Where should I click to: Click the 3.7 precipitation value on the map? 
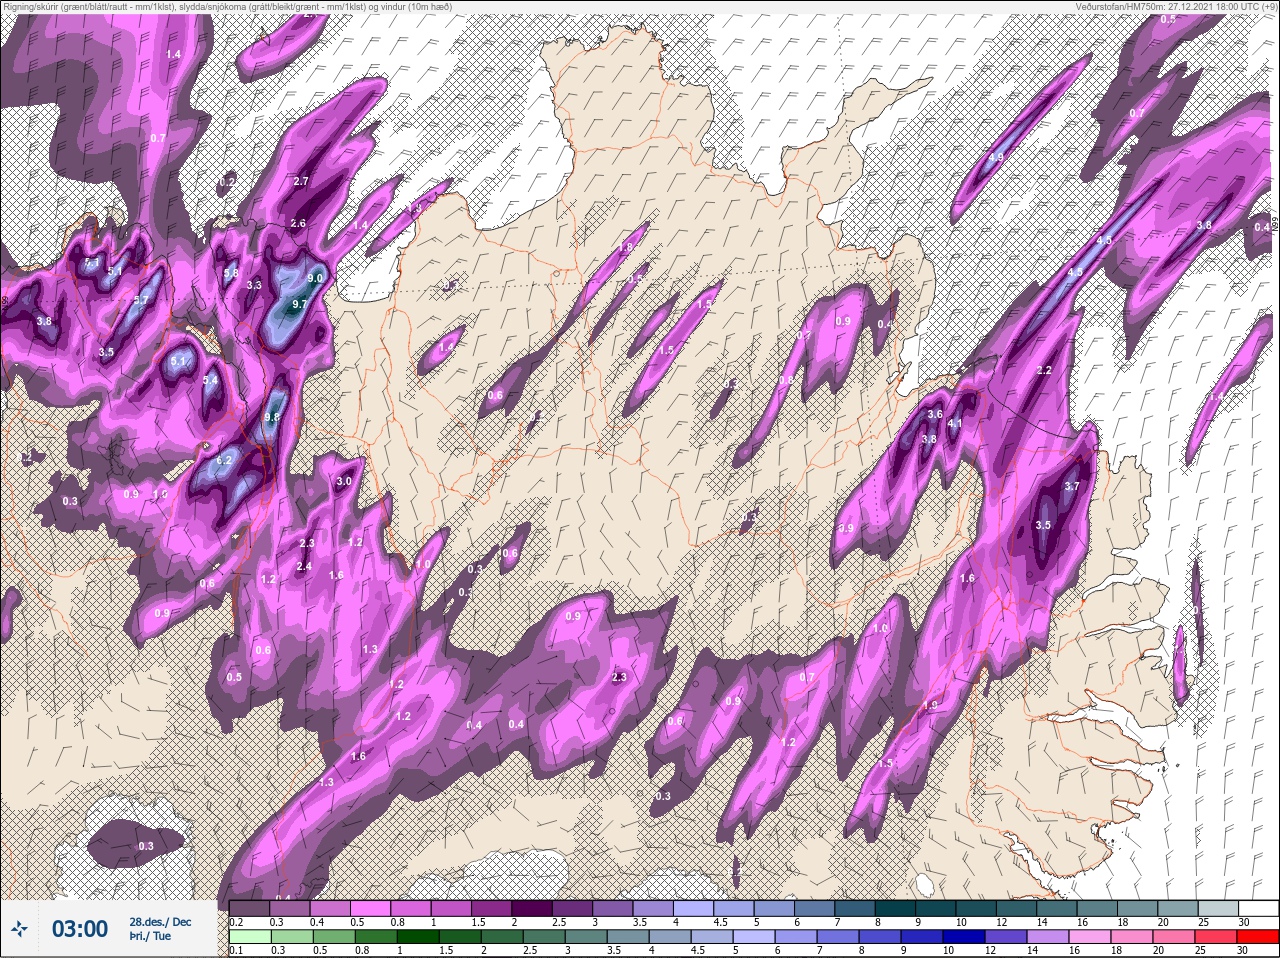[1073, 486]
